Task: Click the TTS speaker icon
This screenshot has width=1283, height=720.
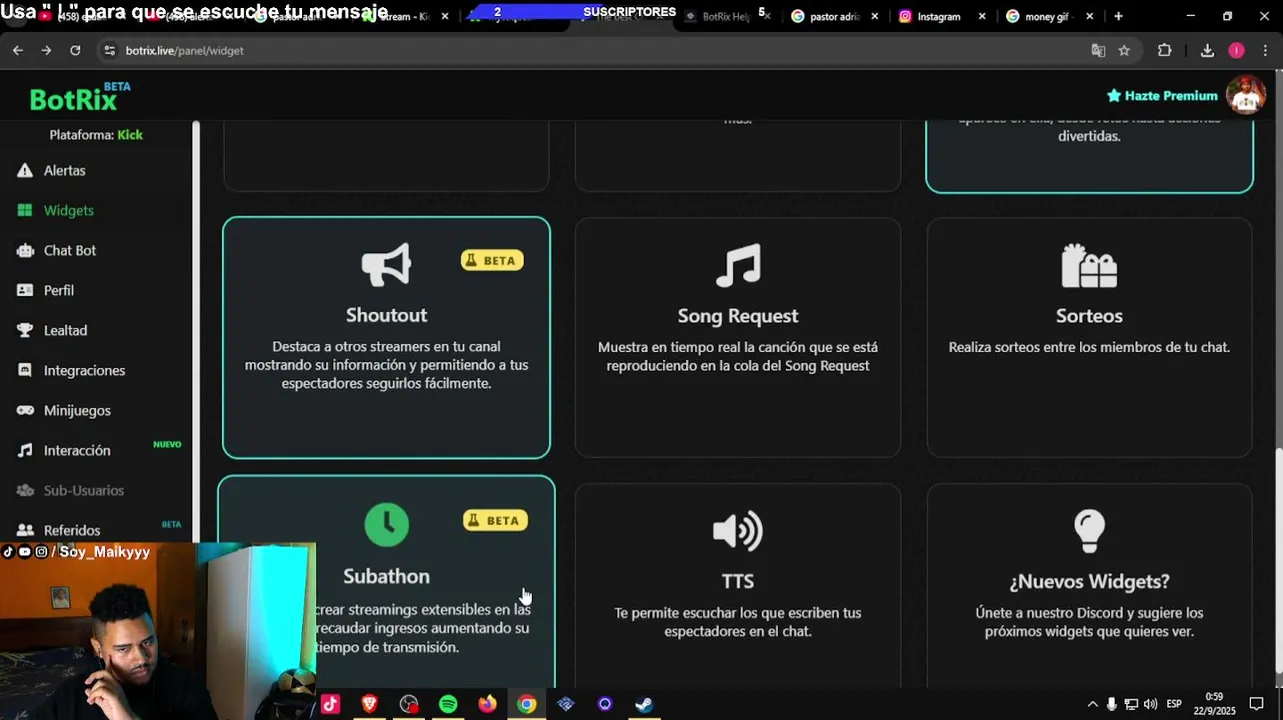Action: coord(738,531)
